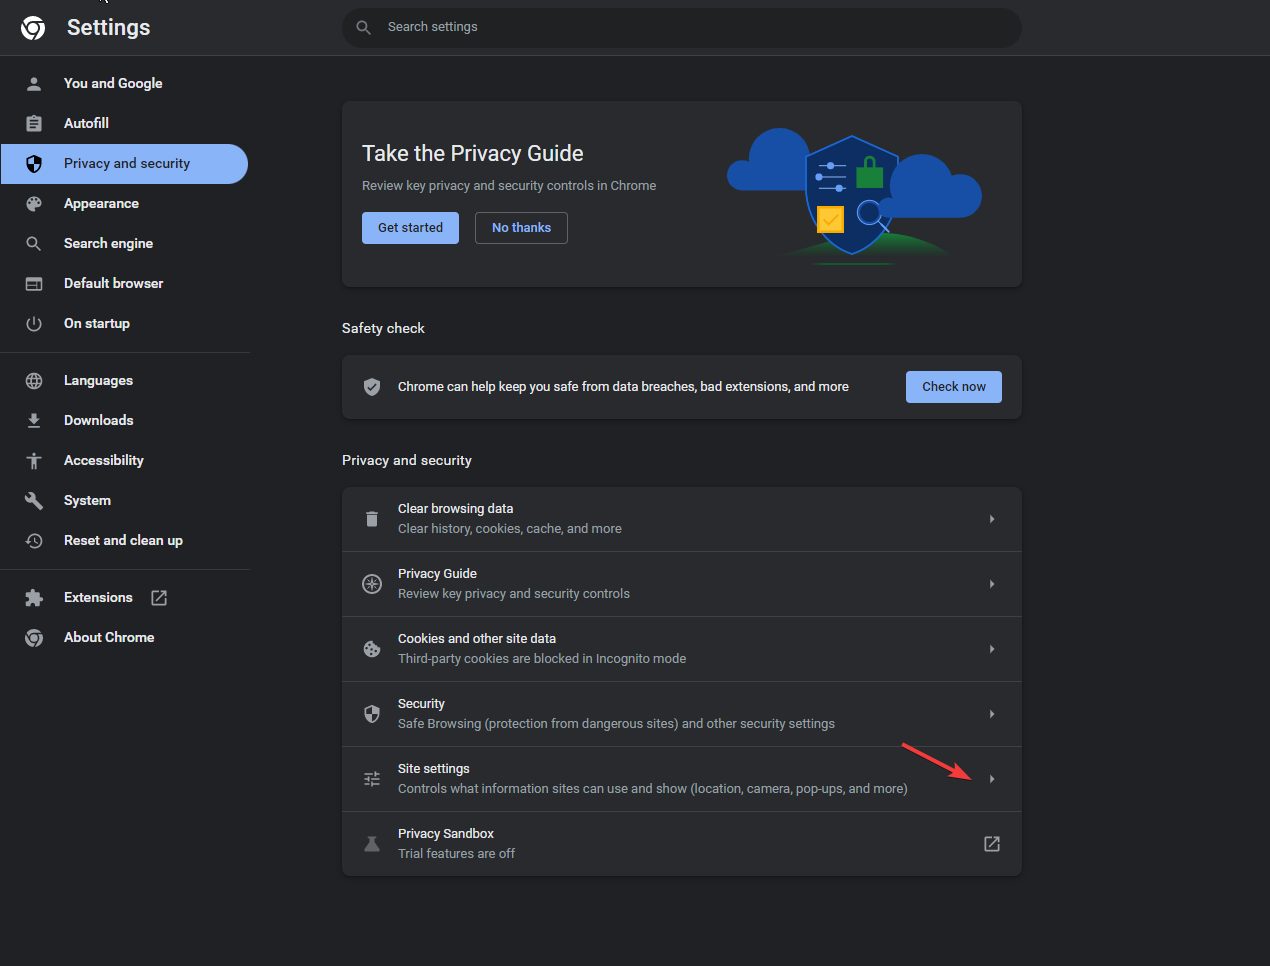This screenshot has width=1270, height=966.
Task: Run the safety check with Check now
Action: [x=954, y=387]
